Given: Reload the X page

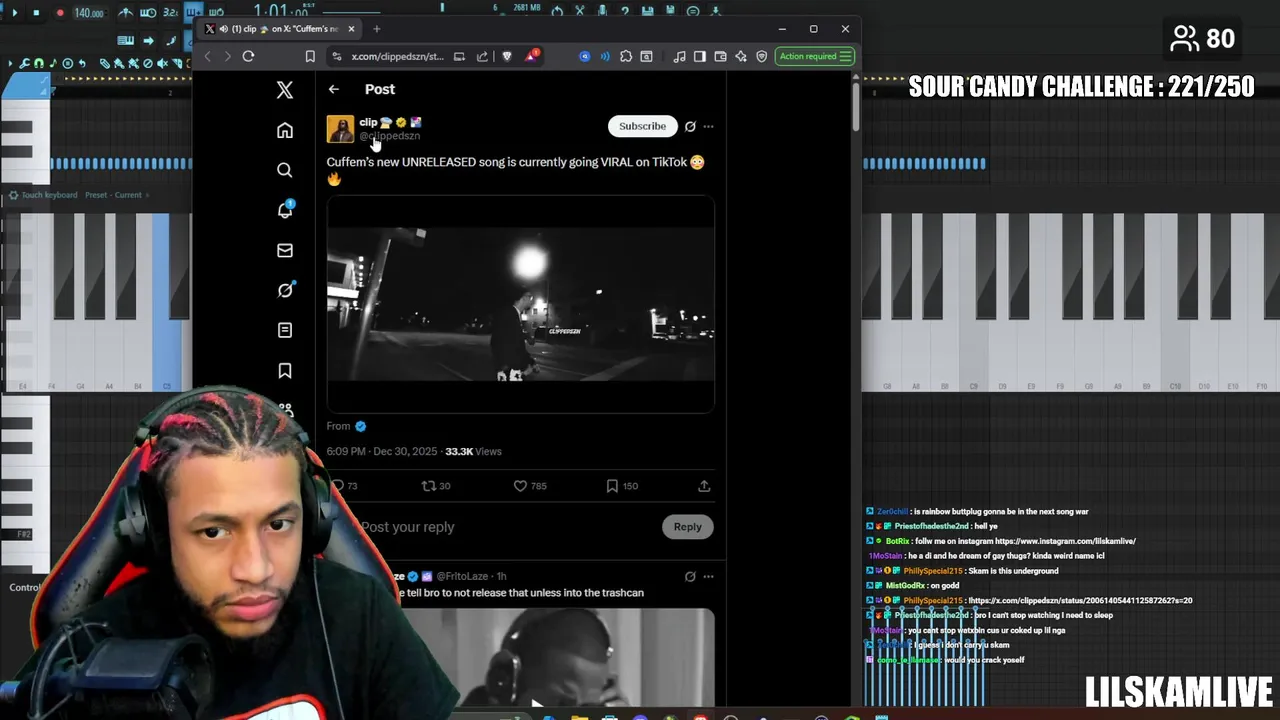Looking at the screenshot, I should point(248,56).
